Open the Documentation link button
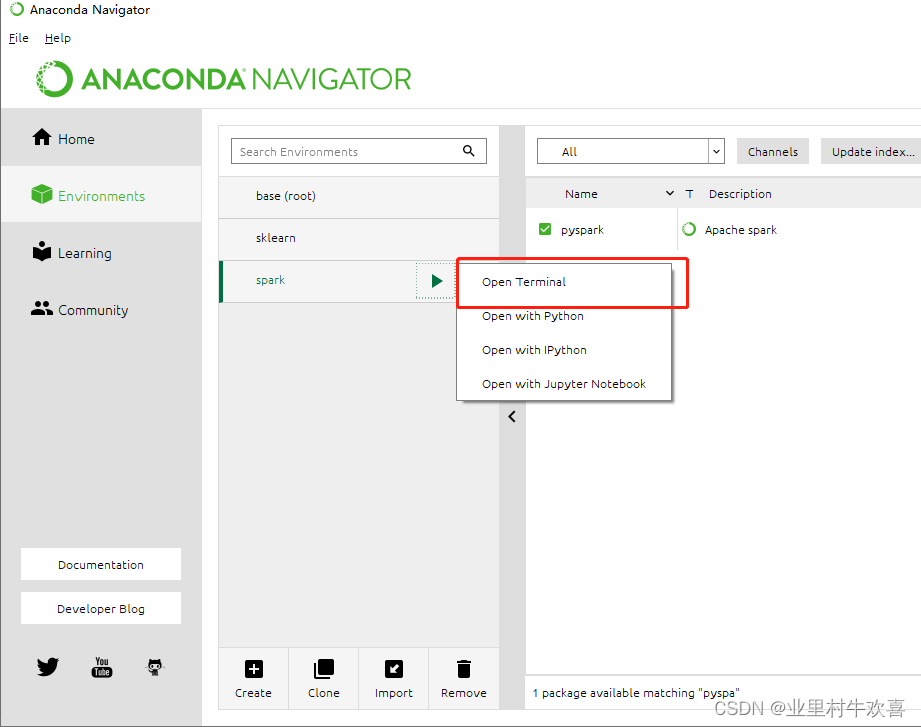921x727 pixels. [101, 564]
